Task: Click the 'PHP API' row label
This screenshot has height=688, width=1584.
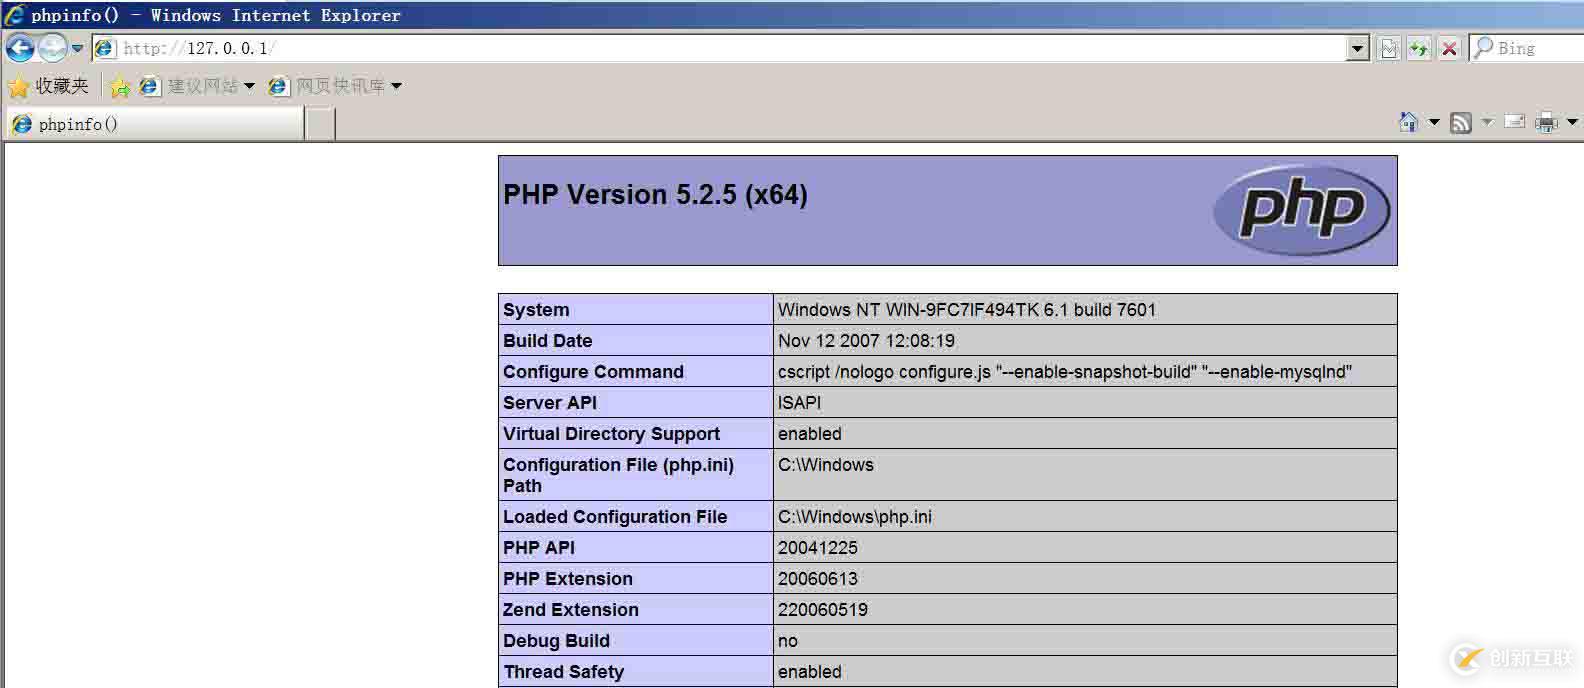Action: click(539, 548)
